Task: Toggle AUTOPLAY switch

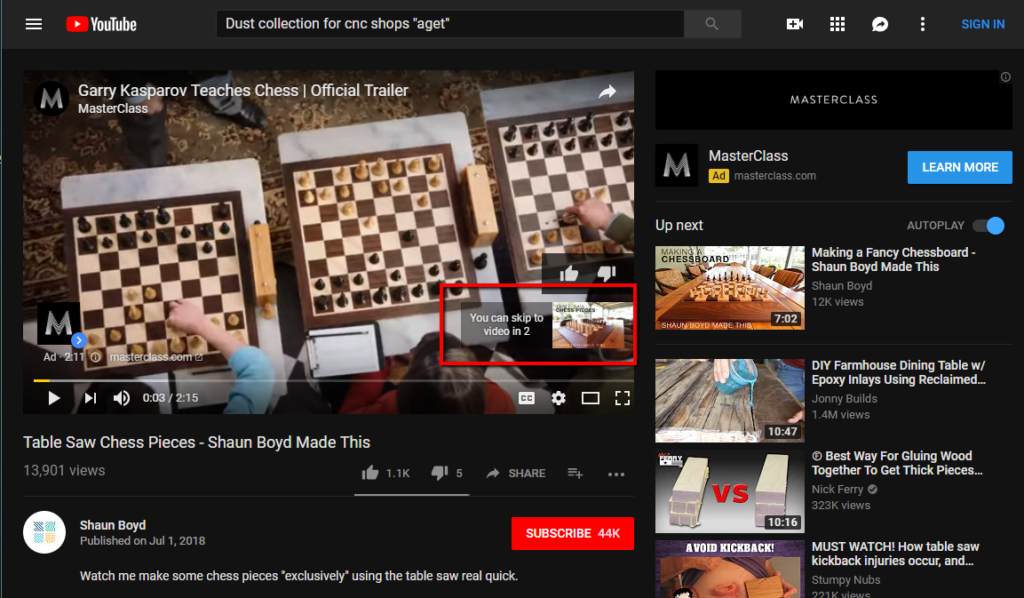Action: point(988,225)
